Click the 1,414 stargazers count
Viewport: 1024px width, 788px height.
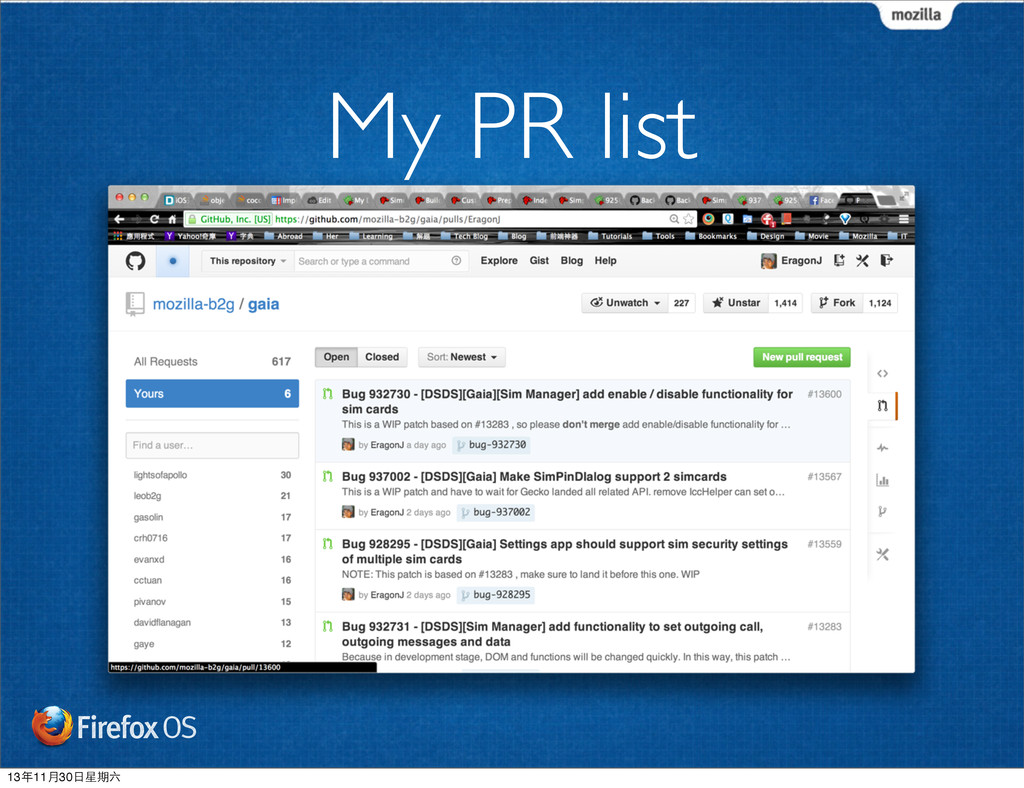click(785, 303)
